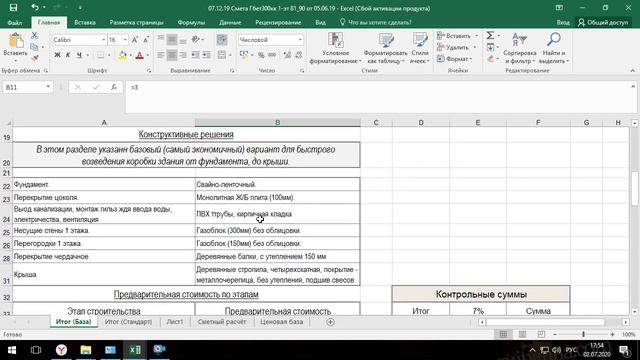
Task: Decrease font size with the small A icon
Action: click(146, 40)
